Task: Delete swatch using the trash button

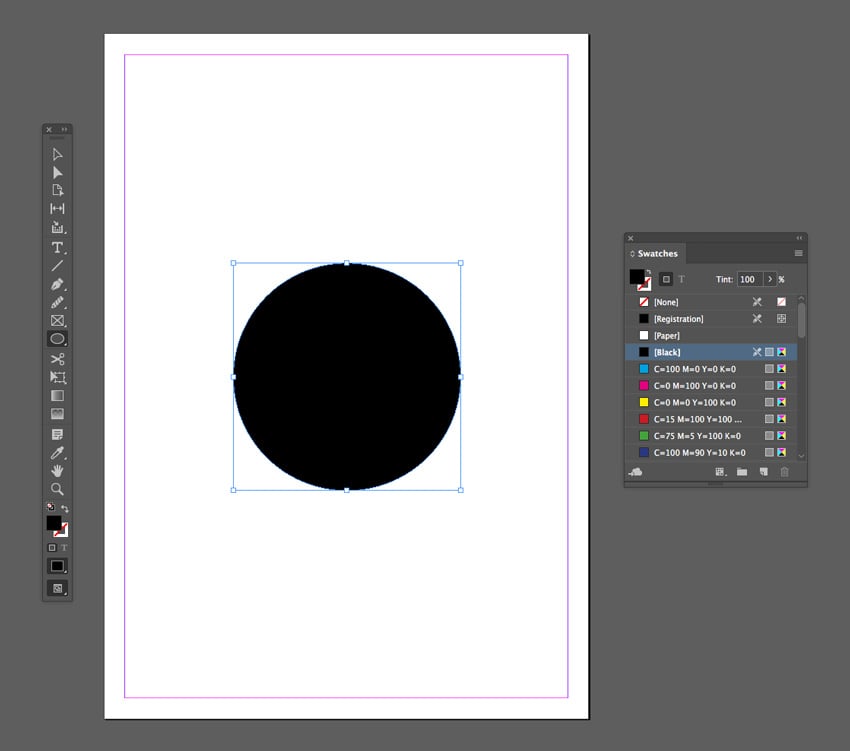Action: click(784, 470)
